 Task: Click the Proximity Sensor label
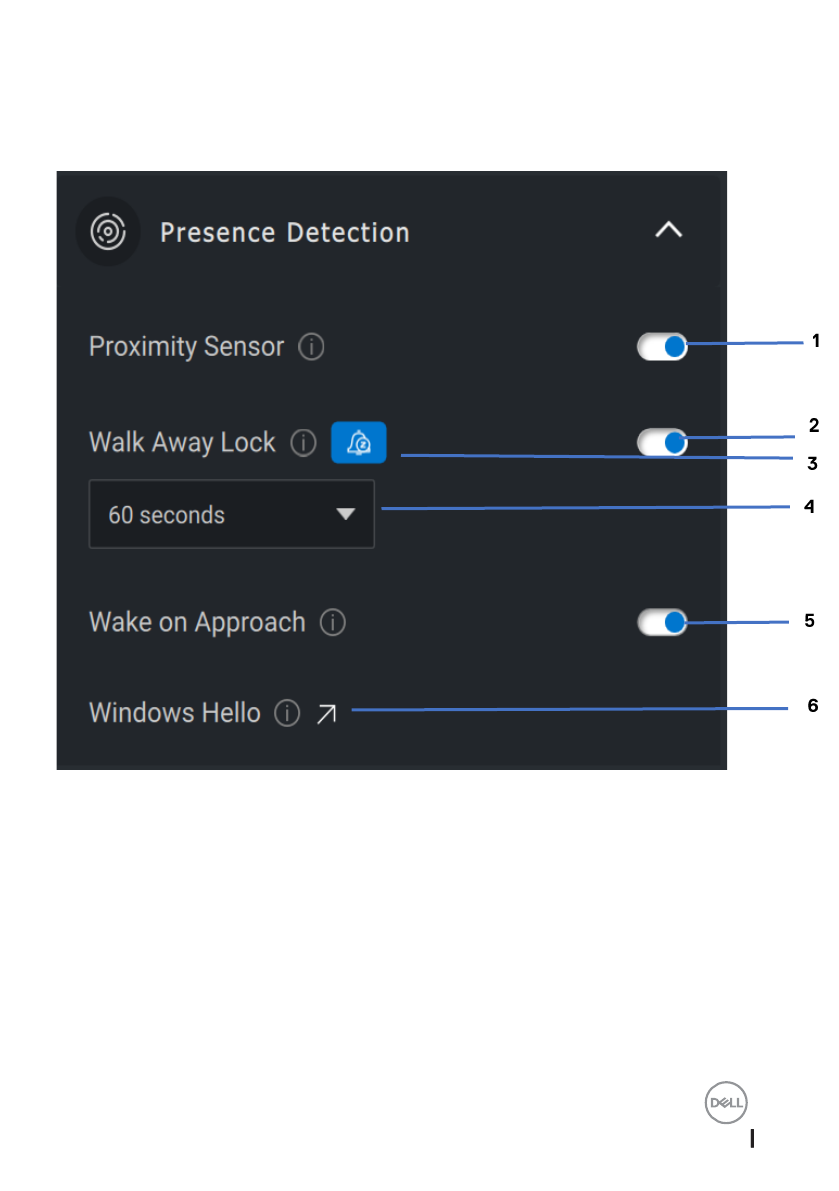coord(186,347)
